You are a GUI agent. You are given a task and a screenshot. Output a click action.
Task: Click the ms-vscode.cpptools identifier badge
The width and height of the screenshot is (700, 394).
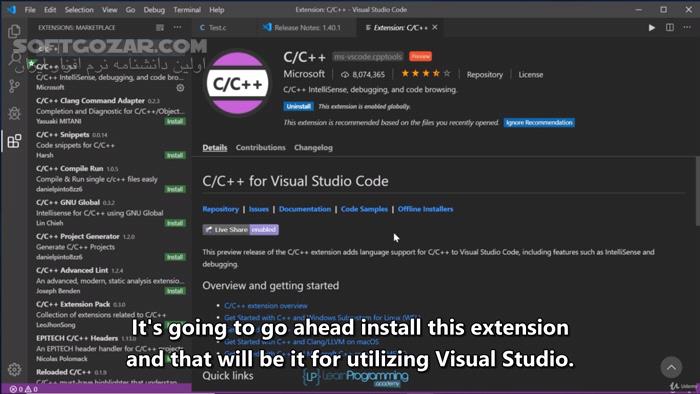(x=368, y=57)
